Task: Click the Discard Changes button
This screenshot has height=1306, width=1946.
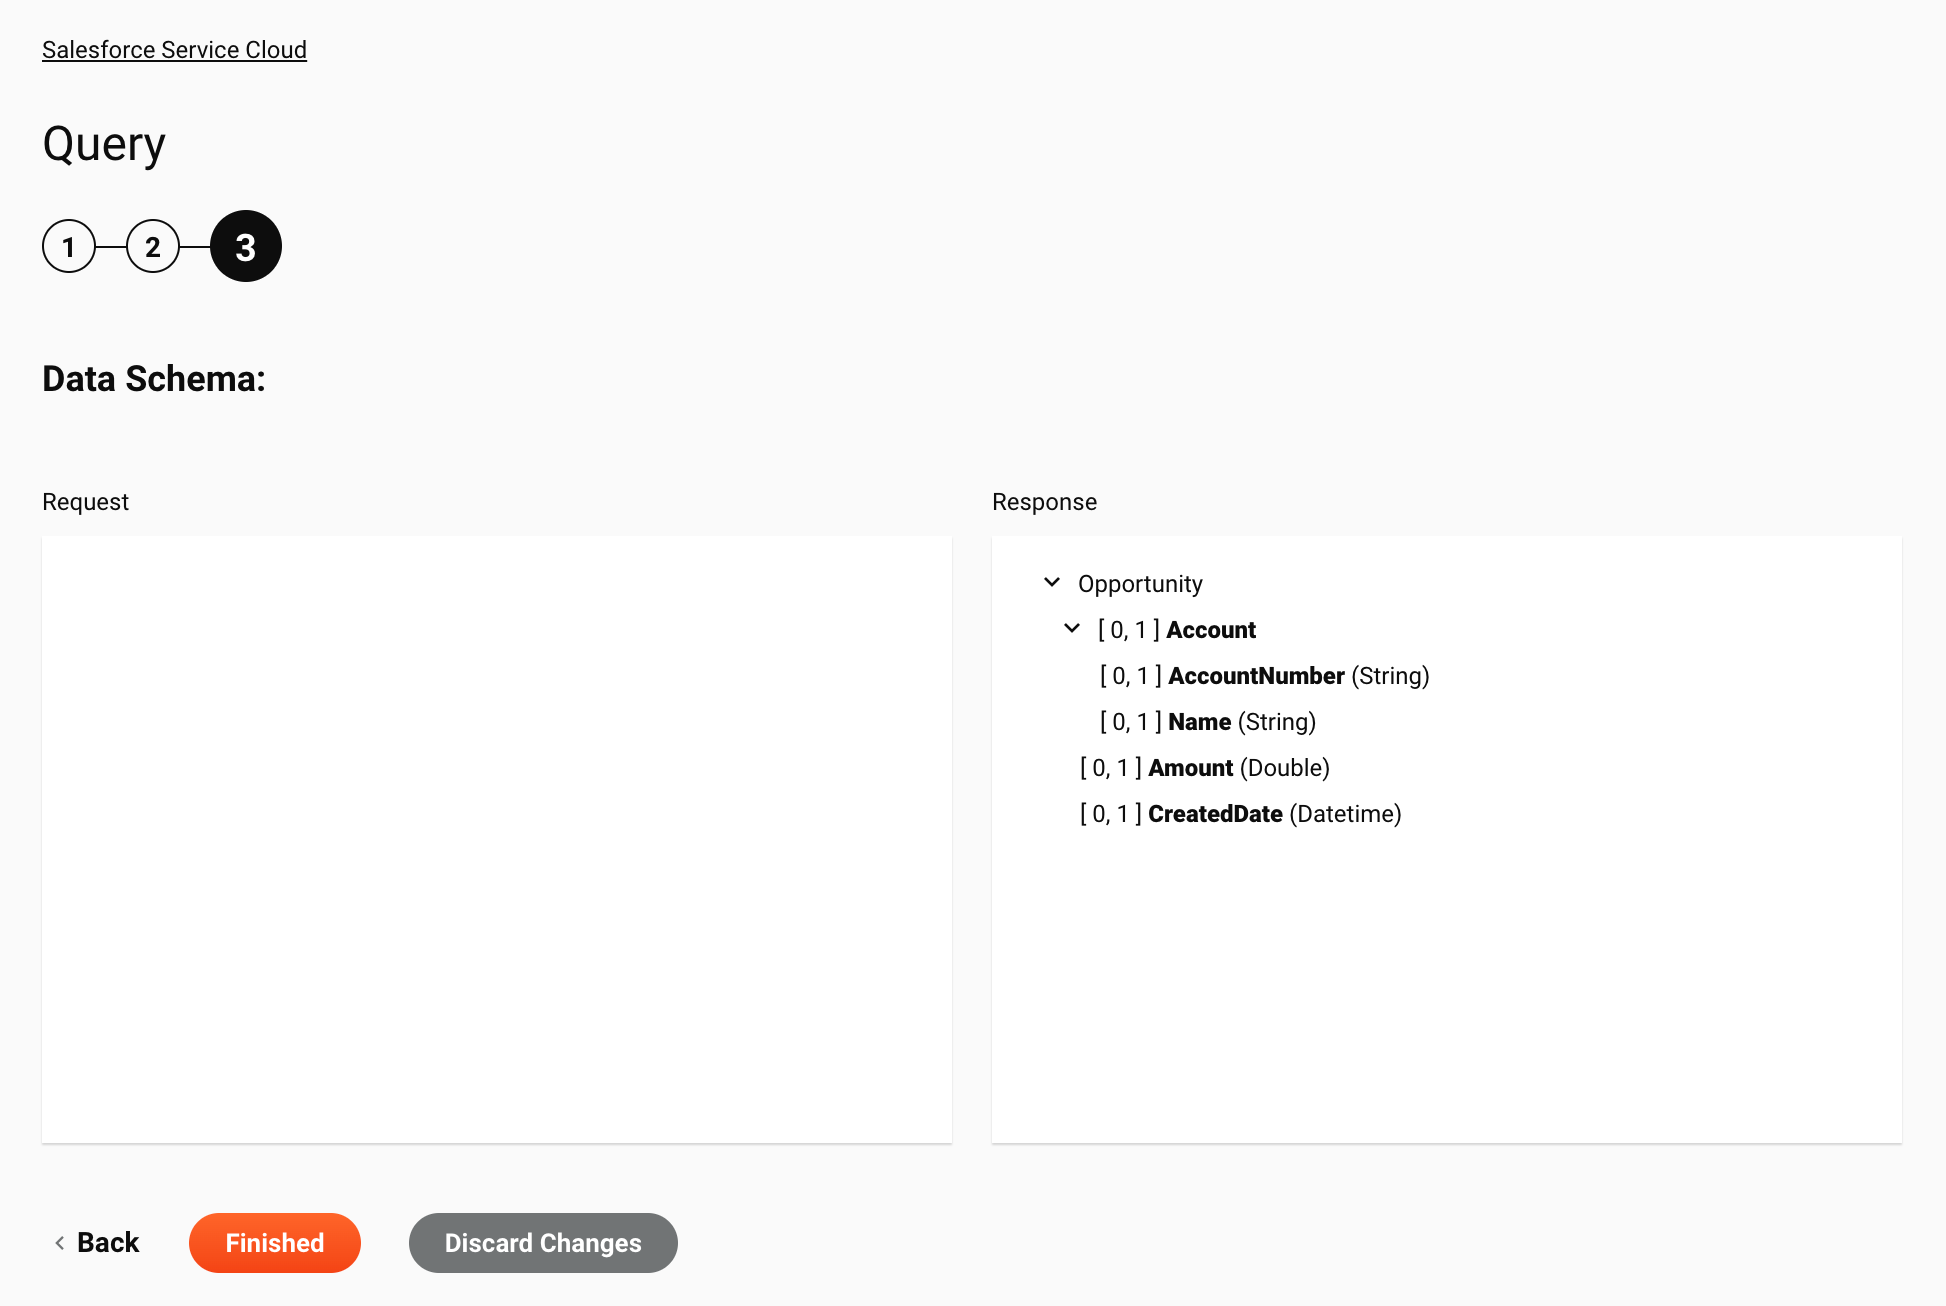Action: (542, 1242)
